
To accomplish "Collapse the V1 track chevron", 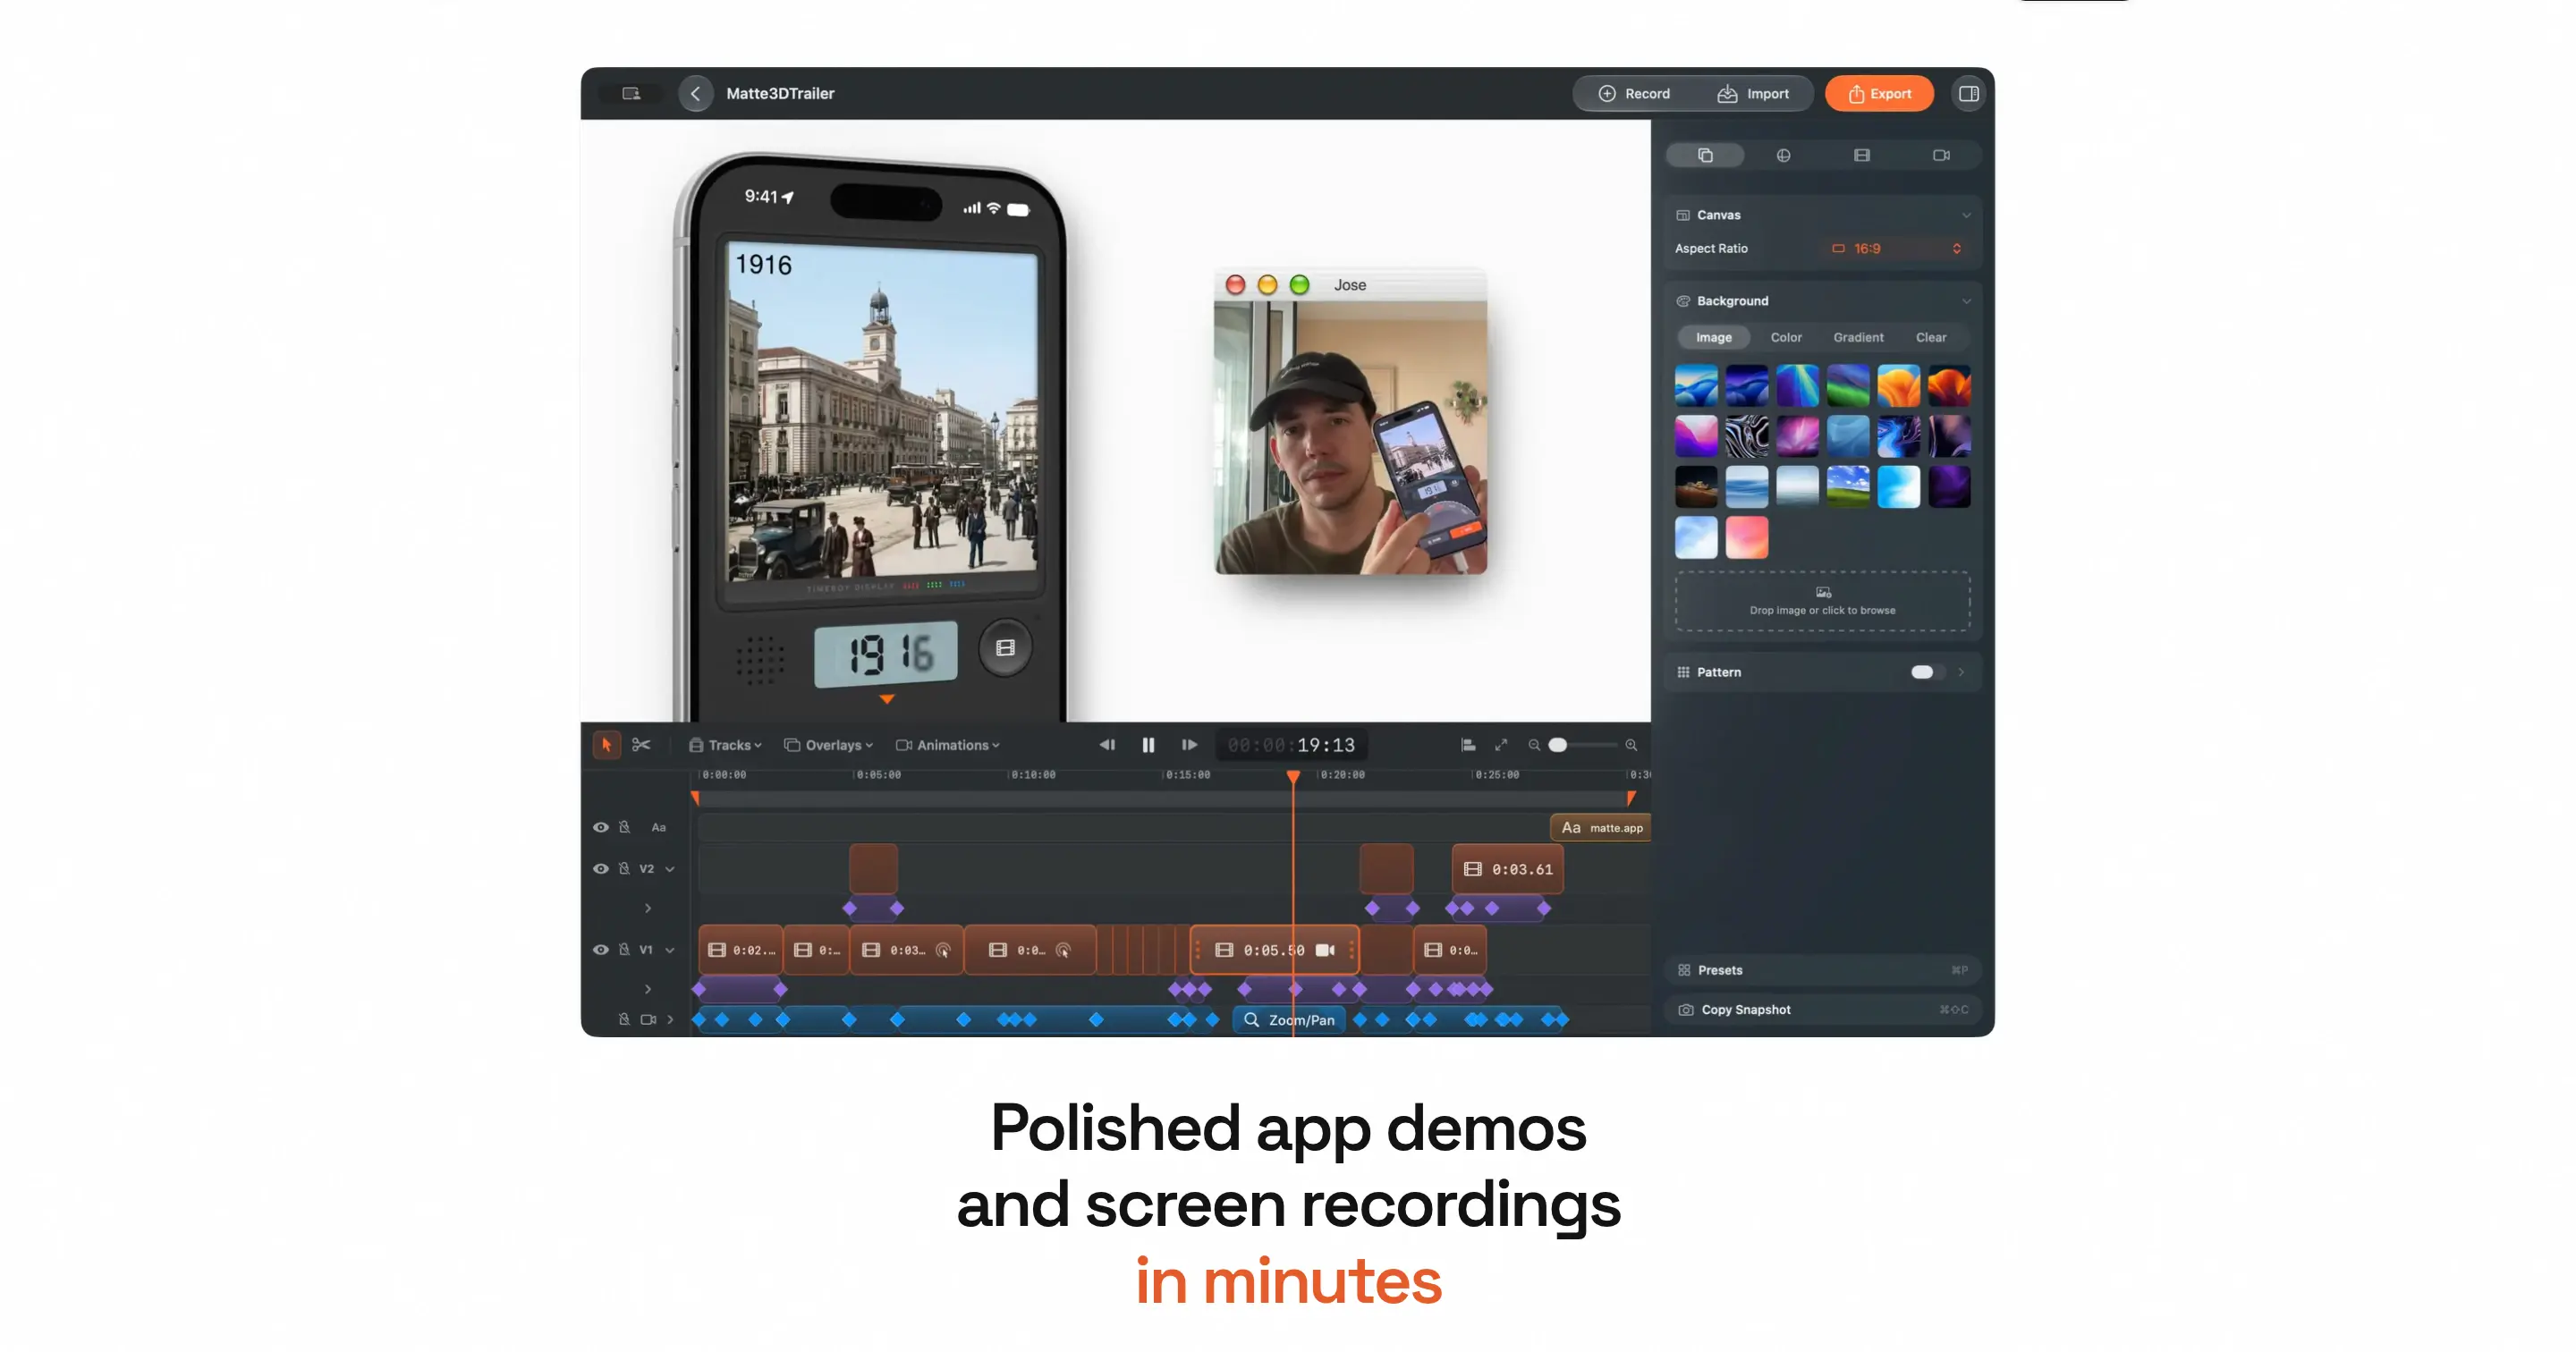I will (x=670, y=950).
